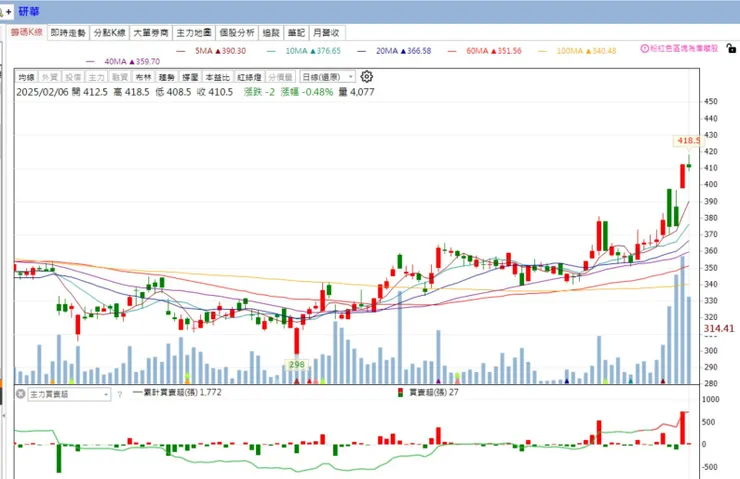The image size is (740, 479).
Task: Click the date 2025/02/06 in the quote line
Action: [x=42, y=92]
